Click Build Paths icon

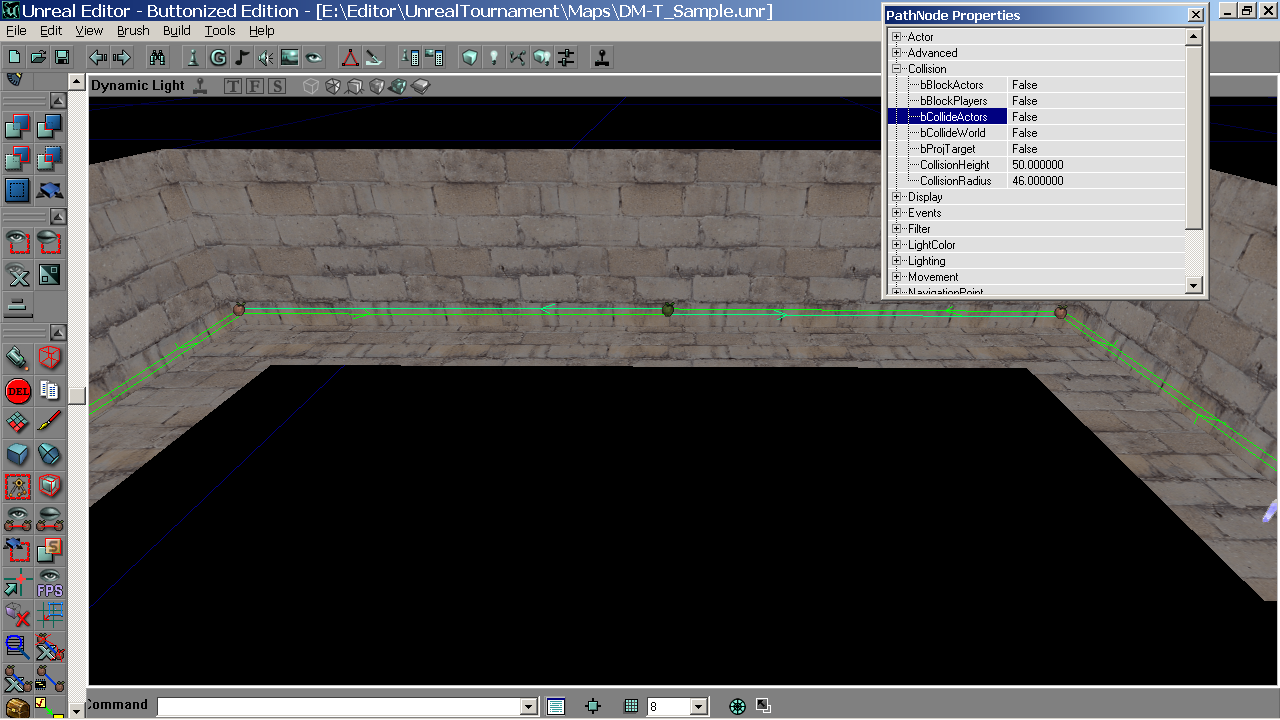click(518, 57)
